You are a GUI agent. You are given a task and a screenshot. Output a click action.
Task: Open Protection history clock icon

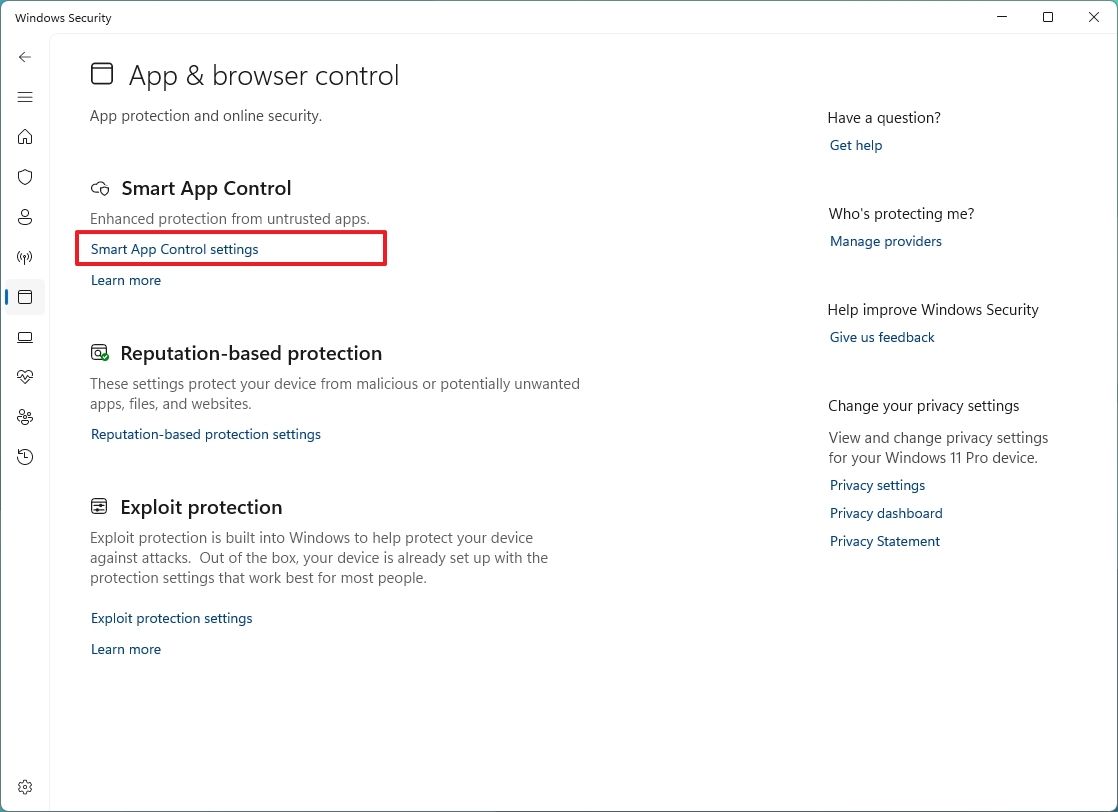[25, 457]
